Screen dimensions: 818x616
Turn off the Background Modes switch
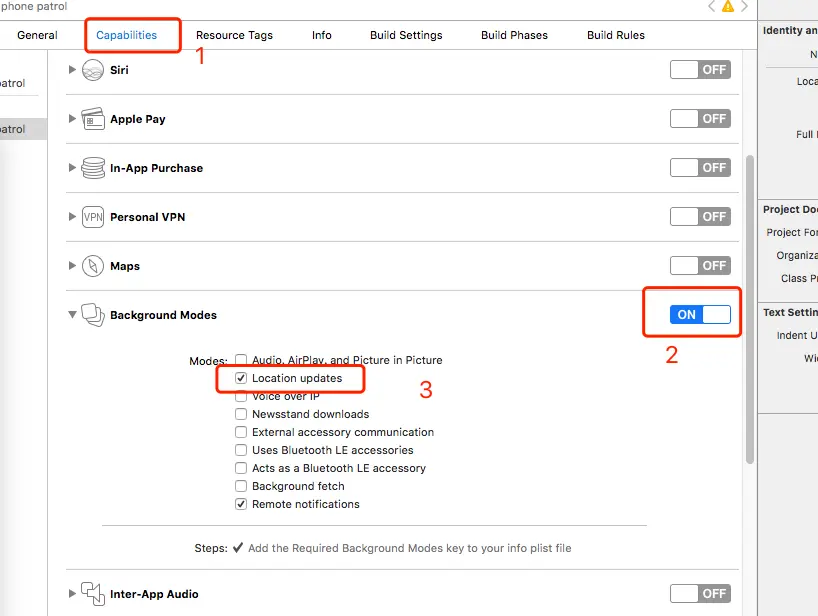(700, 314)
